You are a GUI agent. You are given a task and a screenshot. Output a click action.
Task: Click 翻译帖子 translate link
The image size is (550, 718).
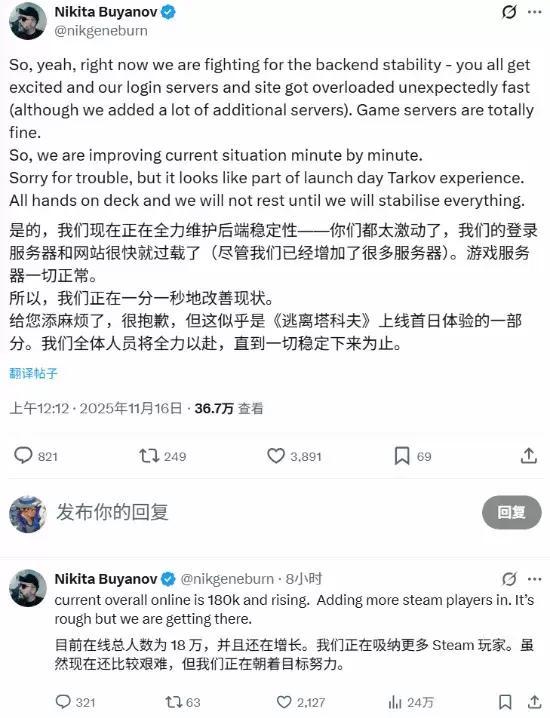pos(33,374)
